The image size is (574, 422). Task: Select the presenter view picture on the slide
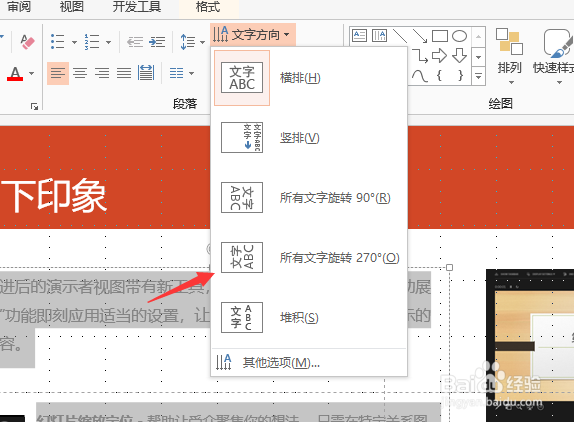click(x=530, y=346)
